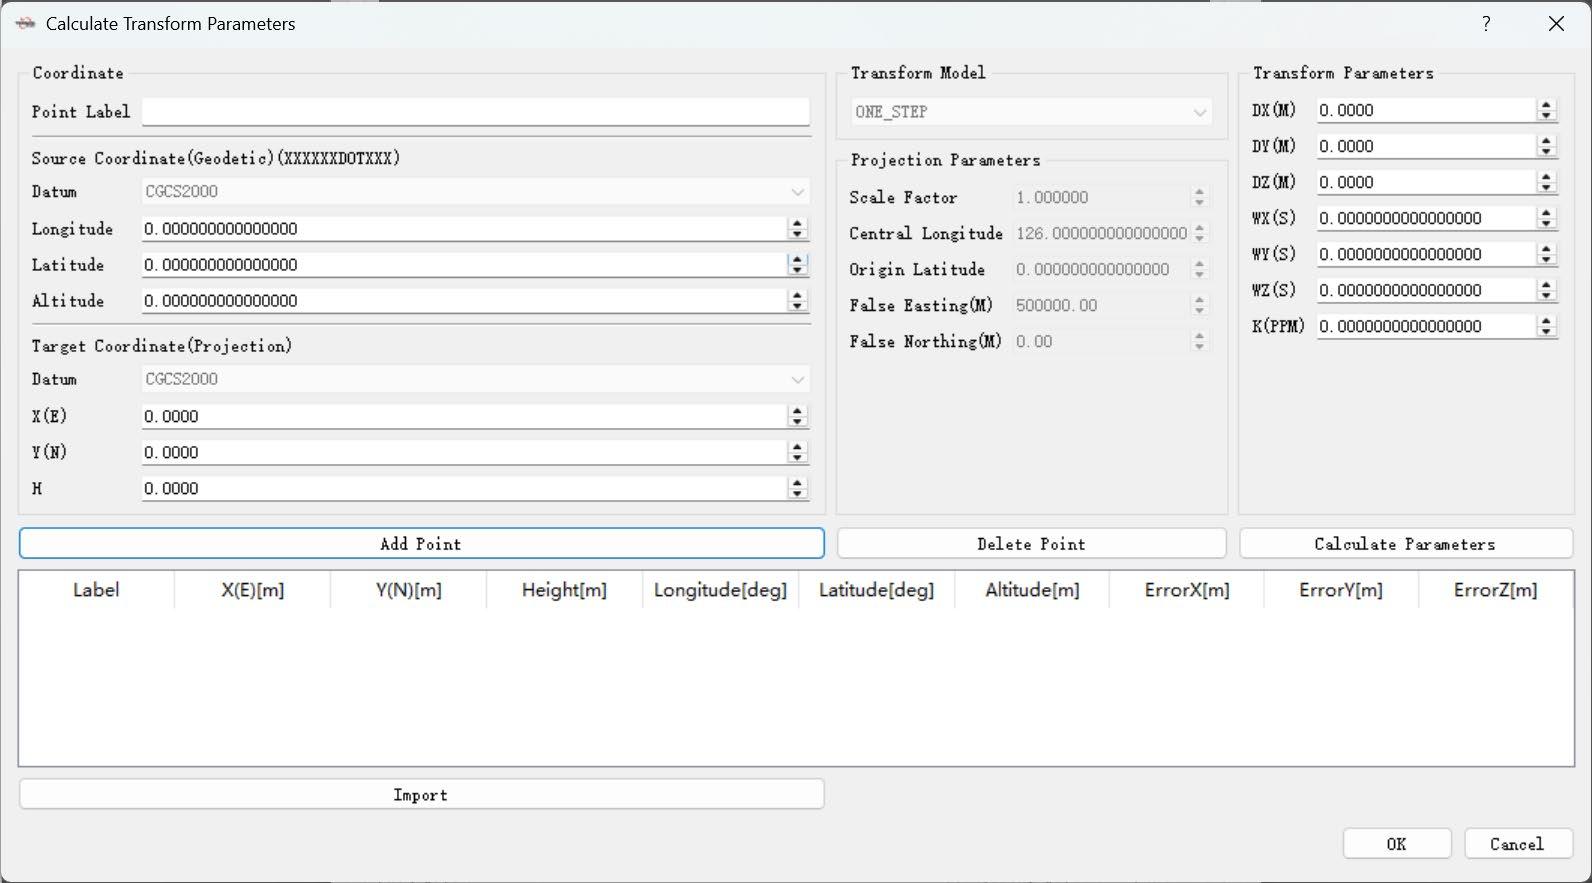This screenshot has height=883, width=1592.
Task: Click the H value field
Action: tap(464, 488)
